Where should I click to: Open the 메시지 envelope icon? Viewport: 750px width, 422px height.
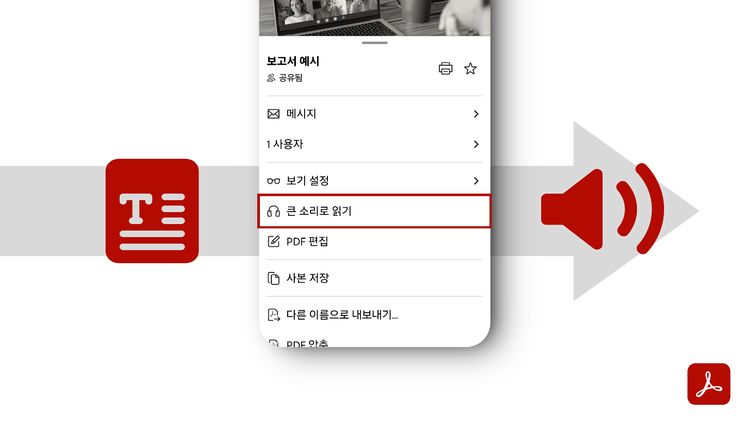[x=274, y=114]
